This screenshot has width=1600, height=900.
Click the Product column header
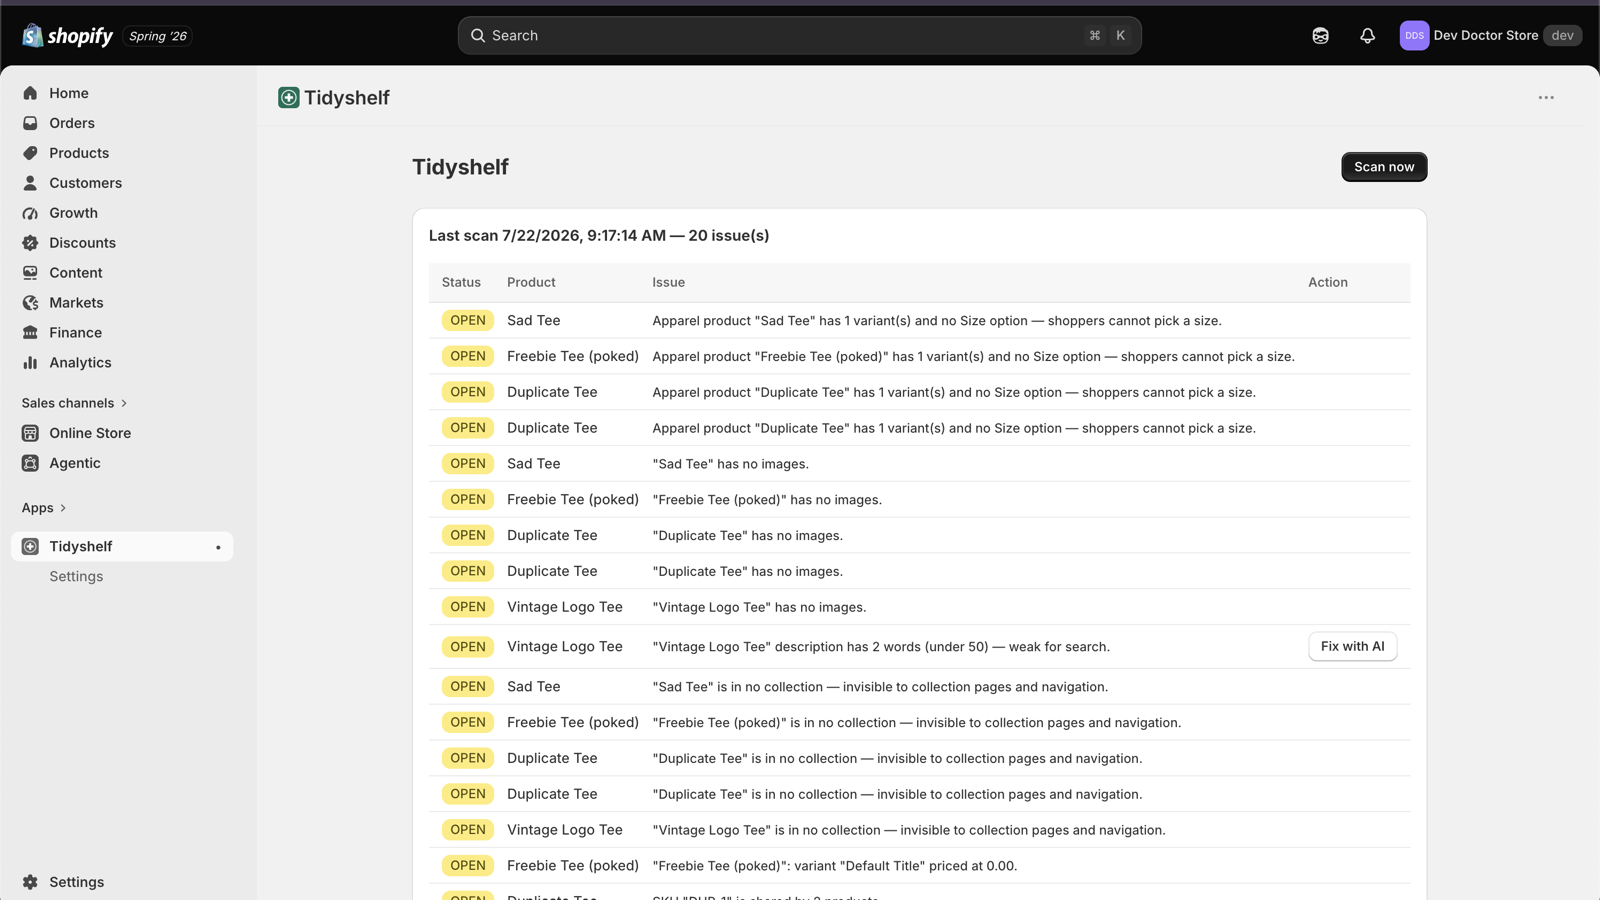click(531, 282)
